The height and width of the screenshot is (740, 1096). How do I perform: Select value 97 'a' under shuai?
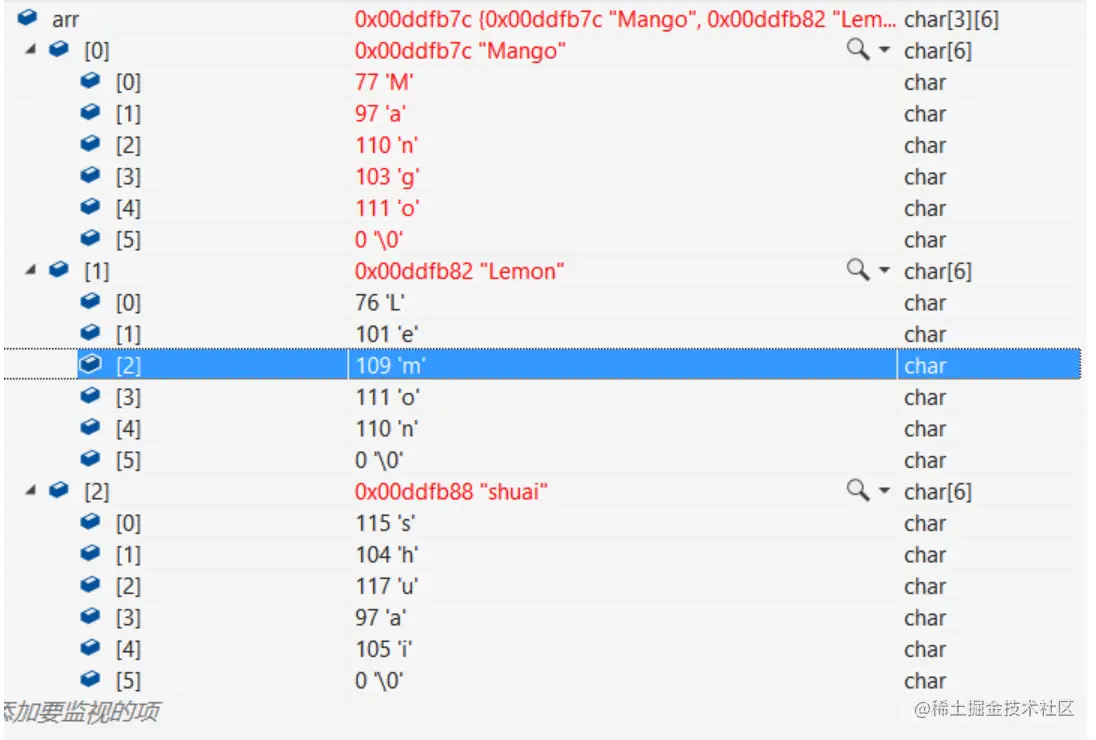tap(381, 618)
